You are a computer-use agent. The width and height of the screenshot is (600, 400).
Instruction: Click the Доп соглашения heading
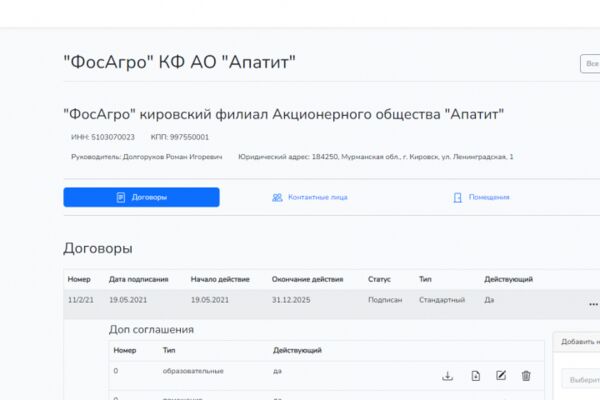(x=151, y=330)
